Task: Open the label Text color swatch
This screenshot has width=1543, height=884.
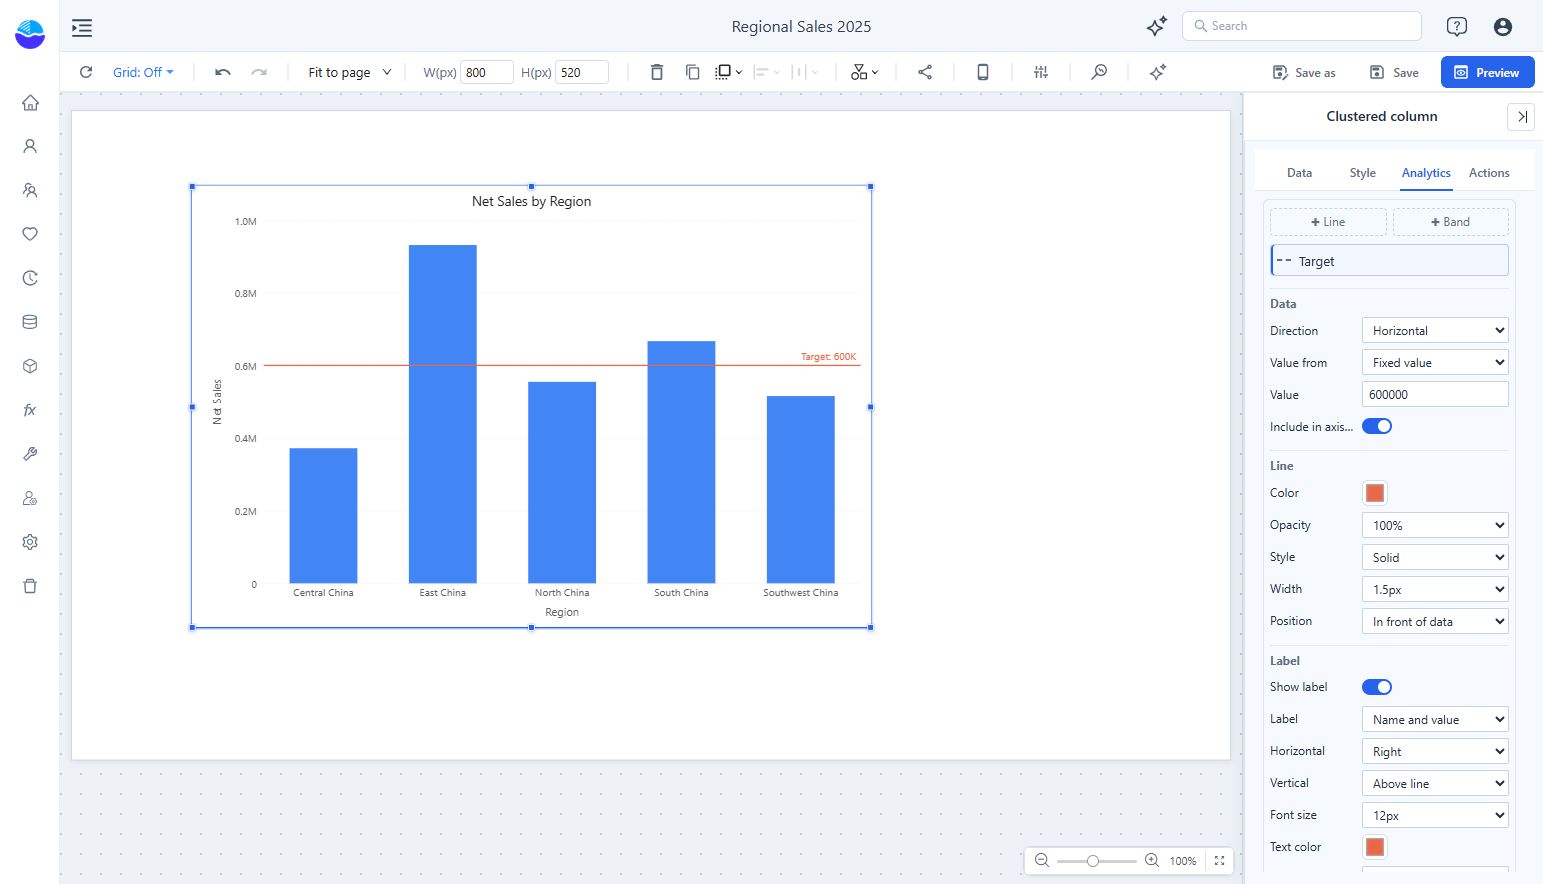Action: click(x=1375, y=847)
